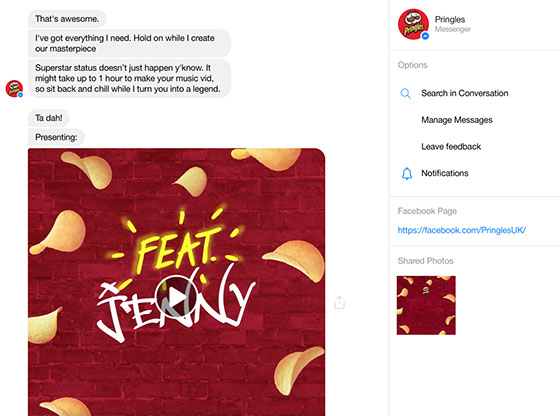Select the "That's awesome." message bubble
This screenshot has width=560, height=416.
(x=67, y=19)
